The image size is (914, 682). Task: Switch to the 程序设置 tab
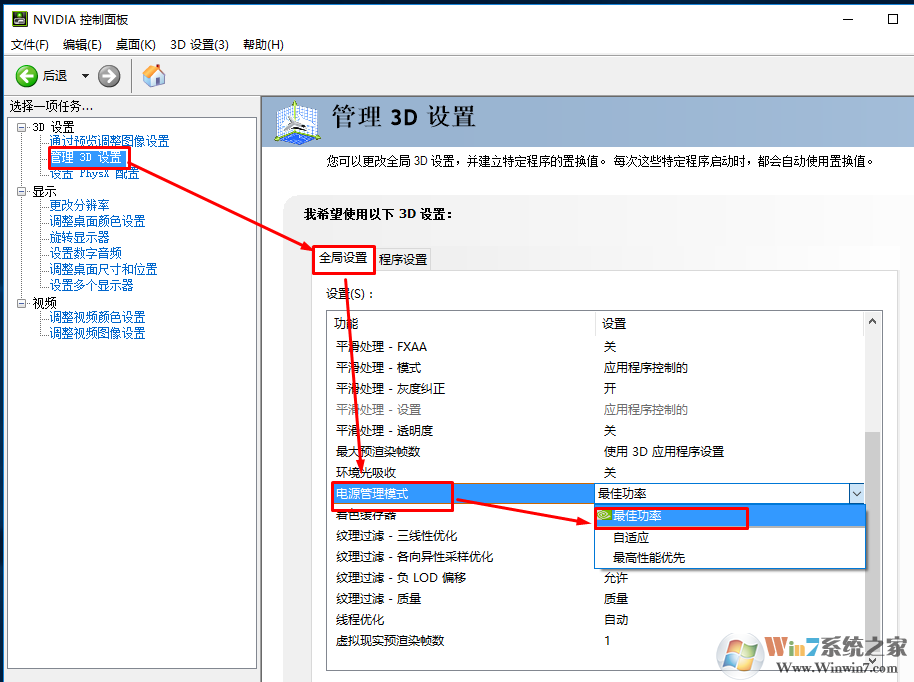click(403, 259)
